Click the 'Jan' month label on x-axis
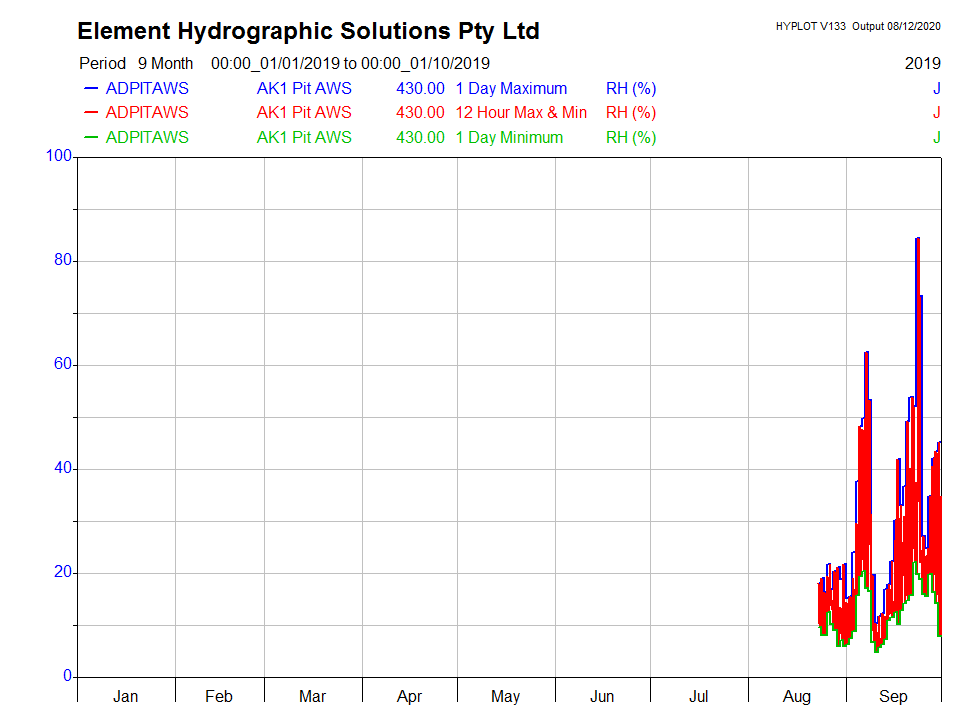Screen dimensions: 968x726 [x=126, y=696]
